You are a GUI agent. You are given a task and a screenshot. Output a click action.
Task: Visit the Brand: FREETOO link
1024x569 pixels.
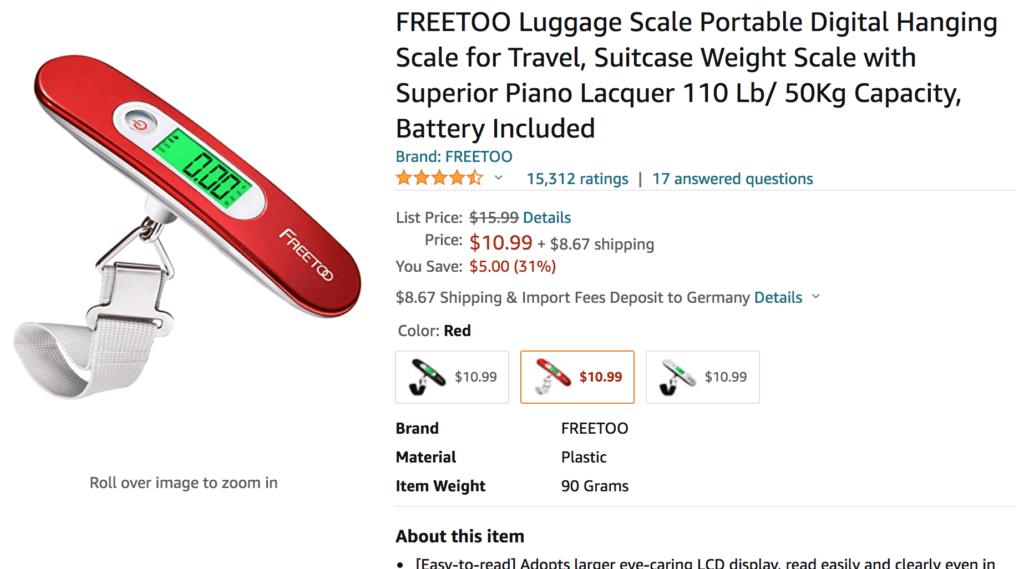(454, 156)
